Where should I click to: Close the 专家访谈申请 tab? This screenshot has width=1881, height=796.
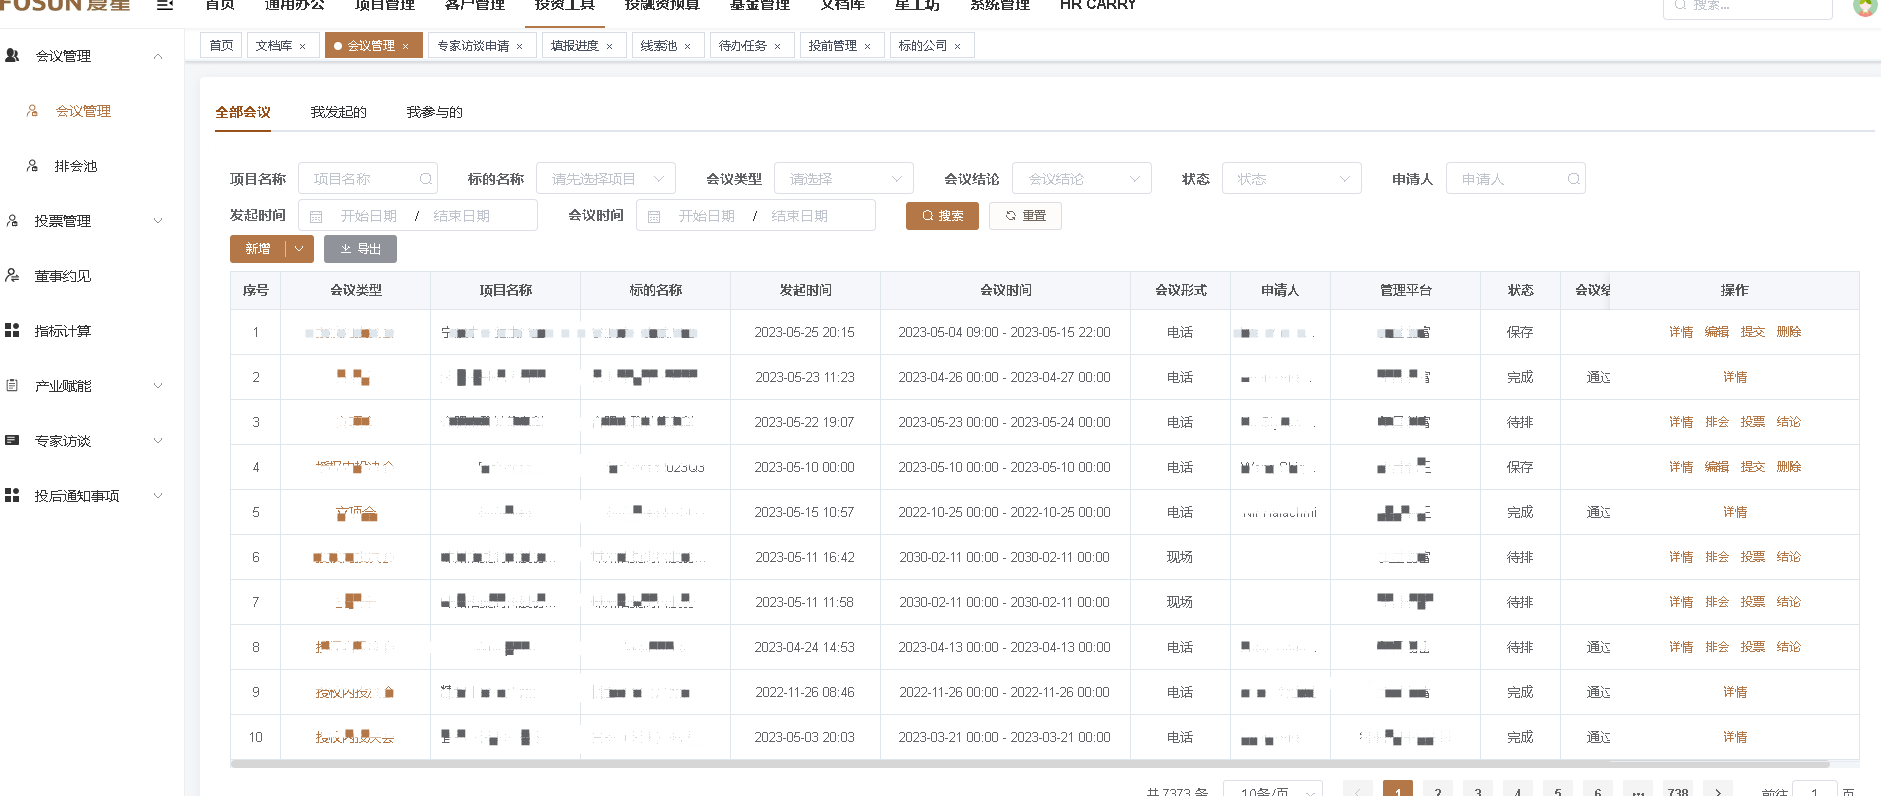click(519, 46)
